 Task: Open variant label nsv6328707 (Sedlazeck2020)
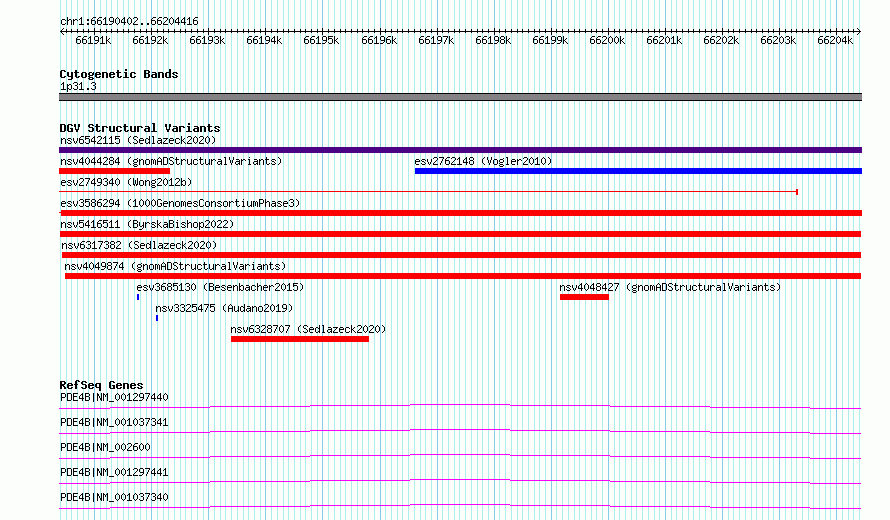click(x=308, y=329)
